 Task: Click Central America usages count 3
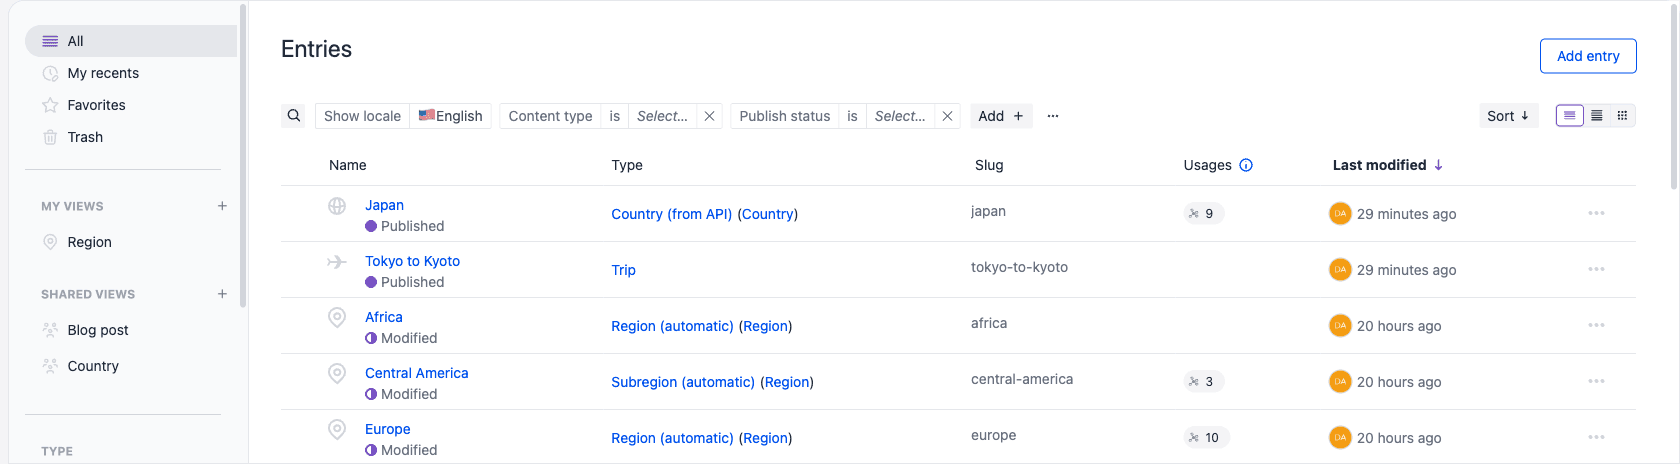click(1203, 381)
